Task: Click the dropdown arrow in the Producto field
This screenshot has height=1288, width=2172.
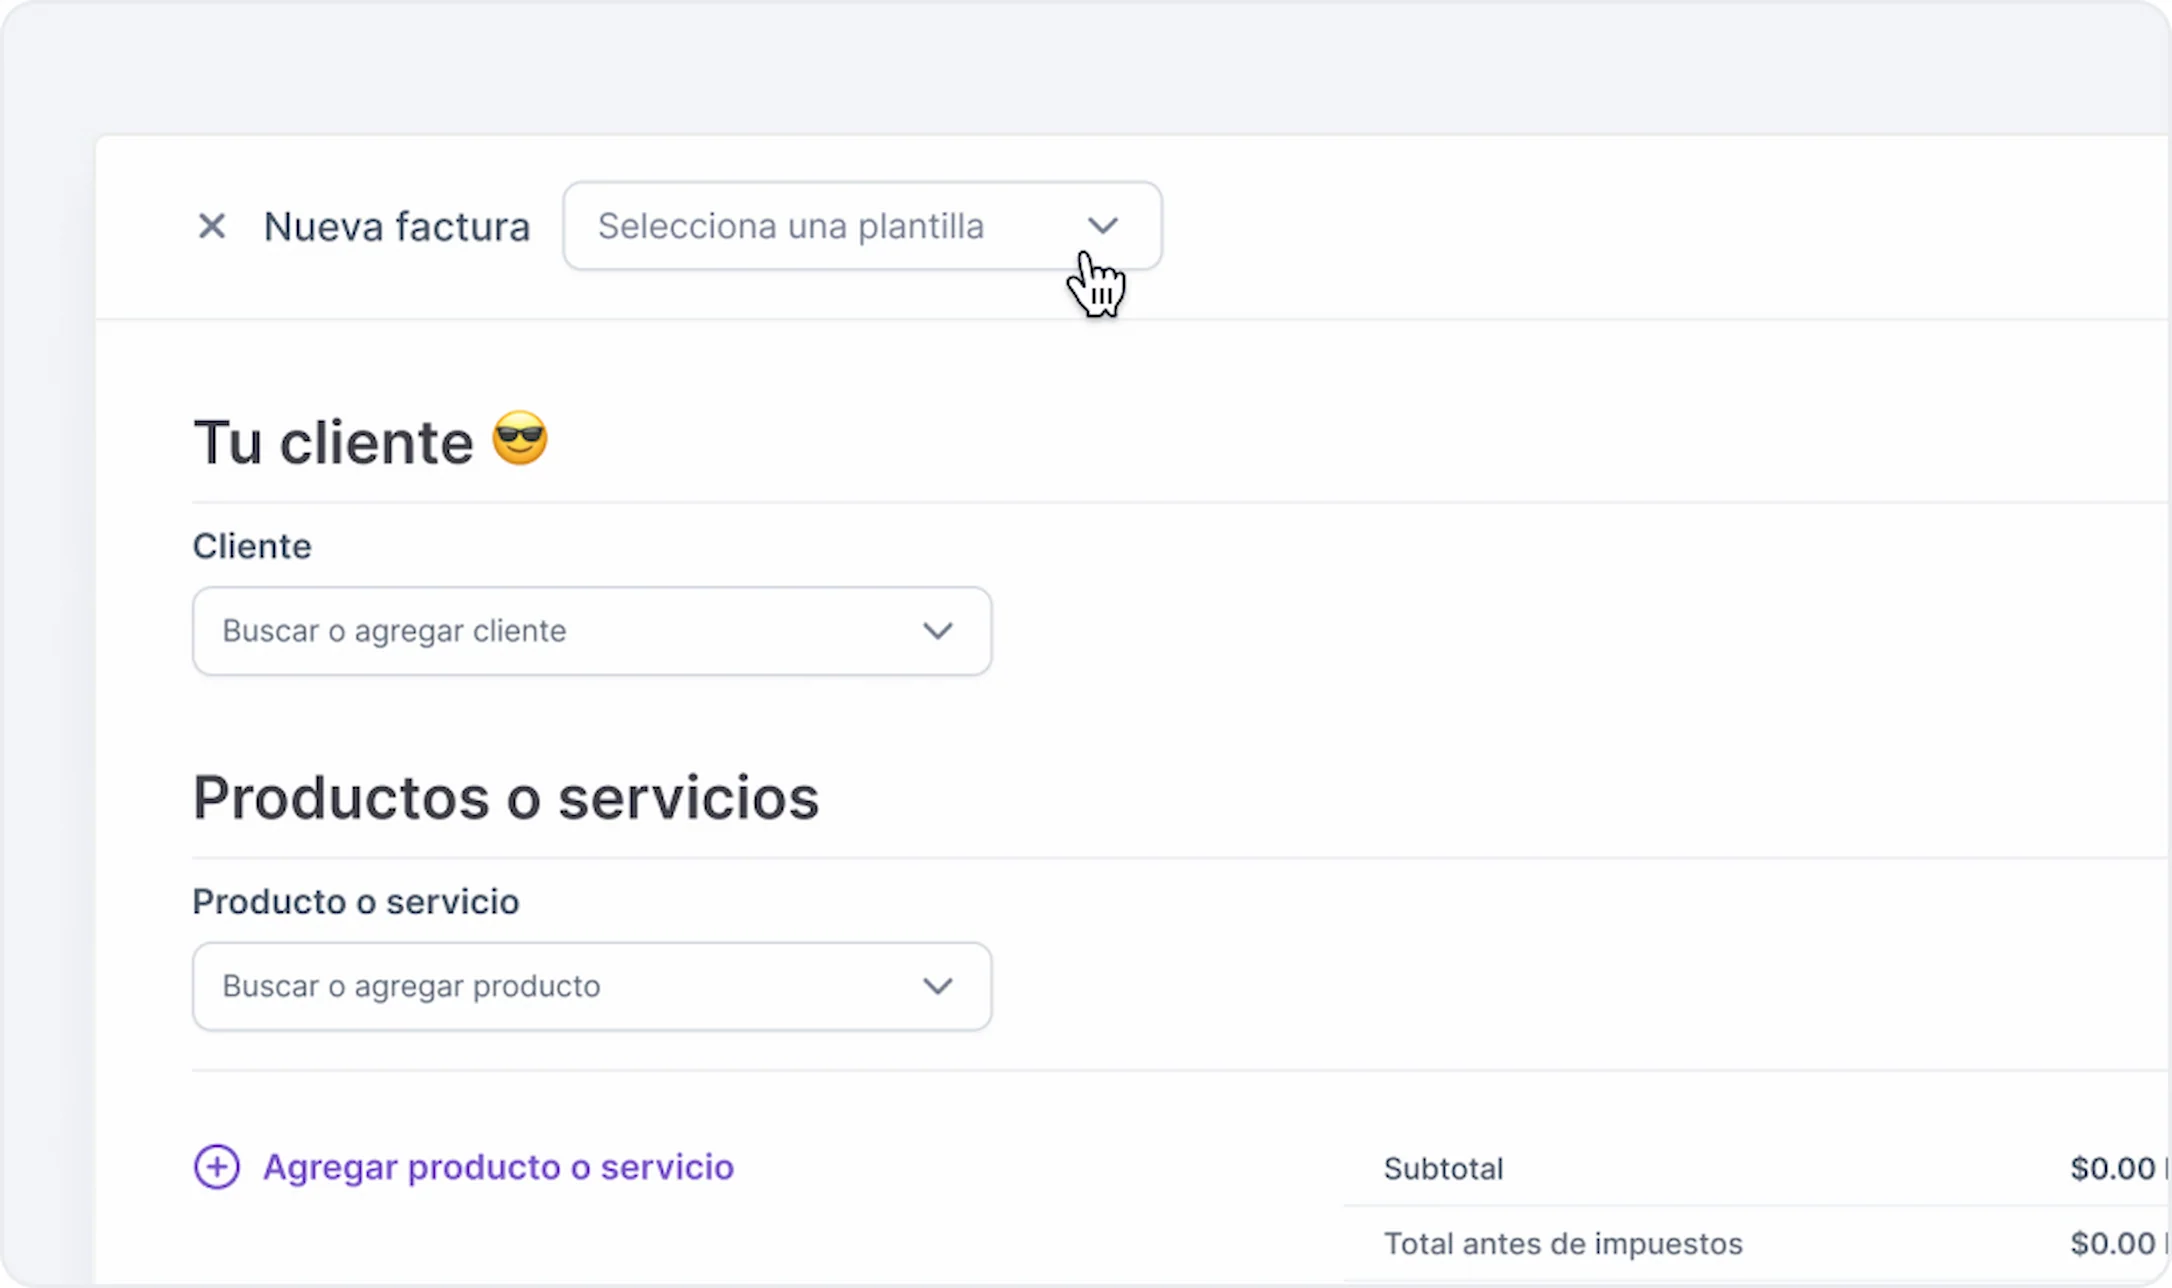Action: click(x=938, y=986)
